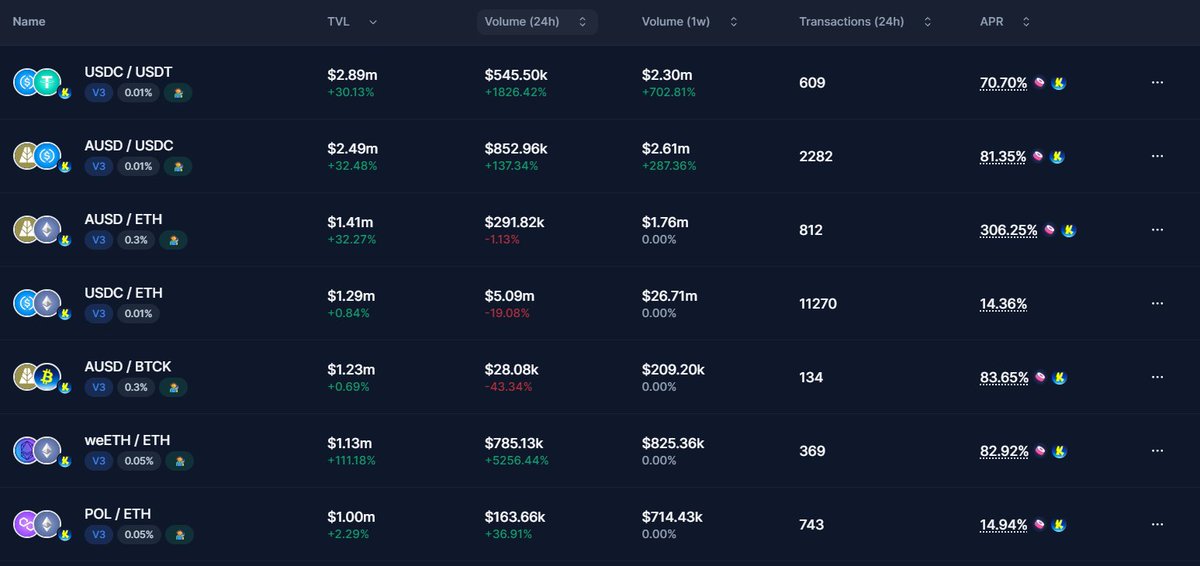
Task: Click the USDC / ETH token pair icon
Action: pos(40,303)
